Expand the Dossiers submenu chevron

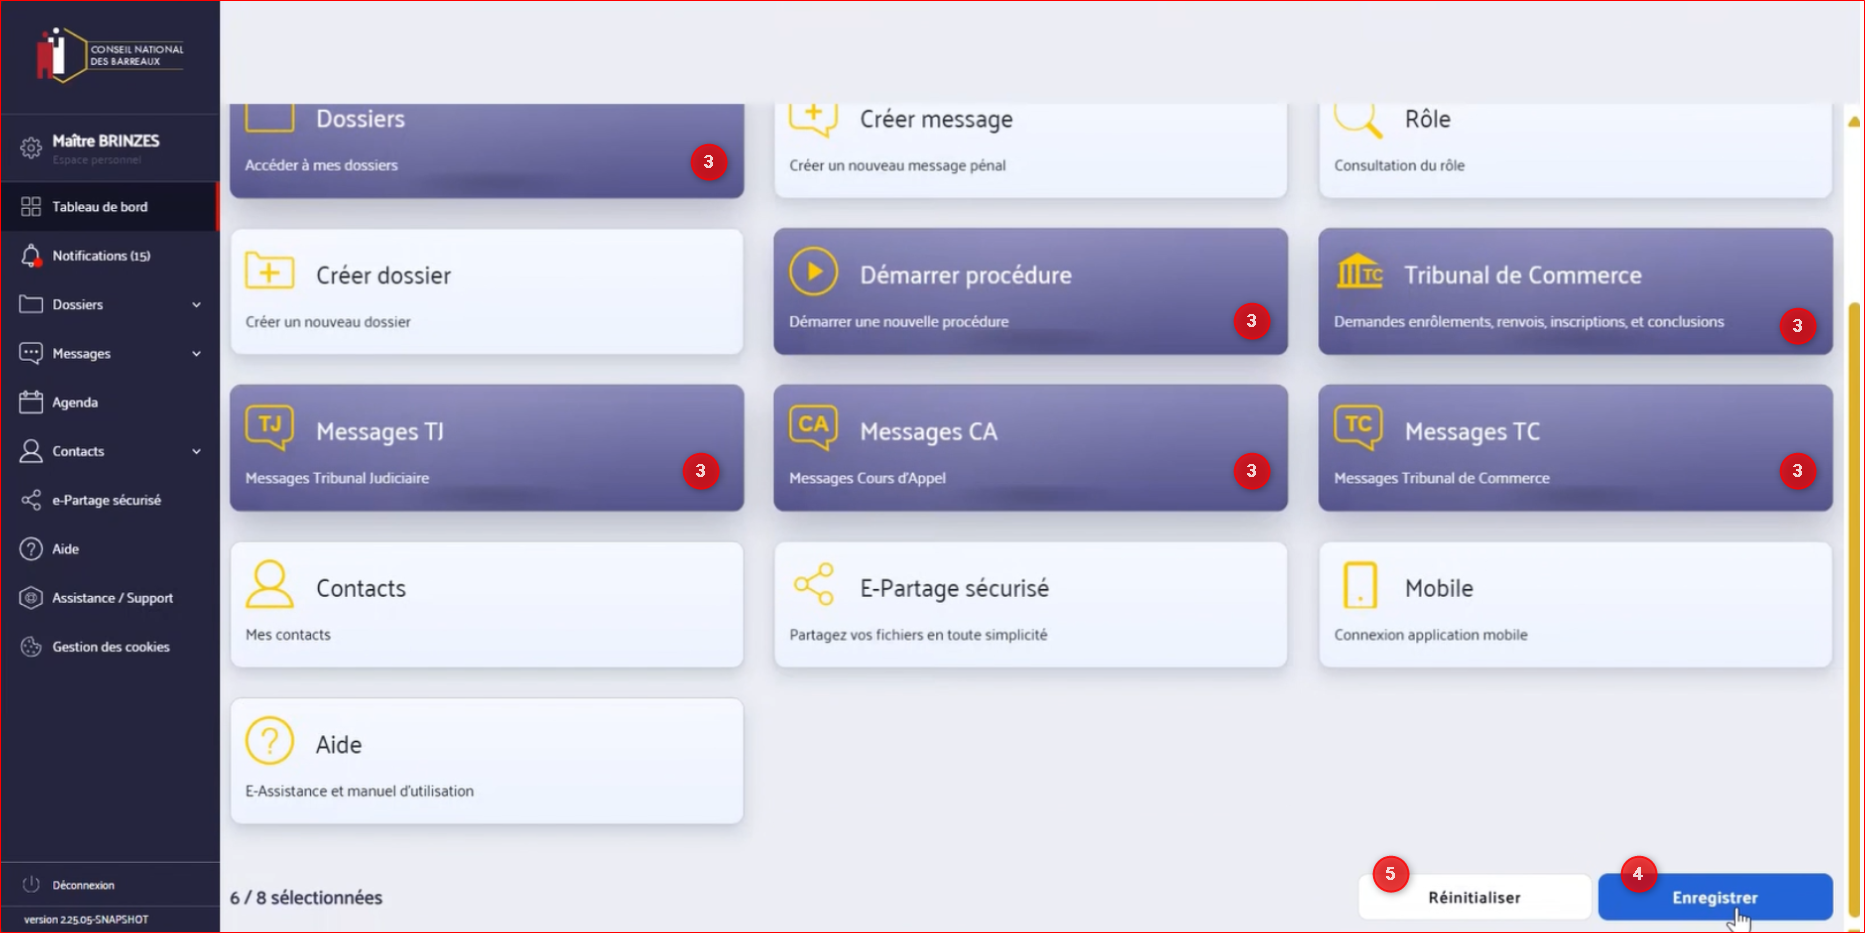coord(196,305)
